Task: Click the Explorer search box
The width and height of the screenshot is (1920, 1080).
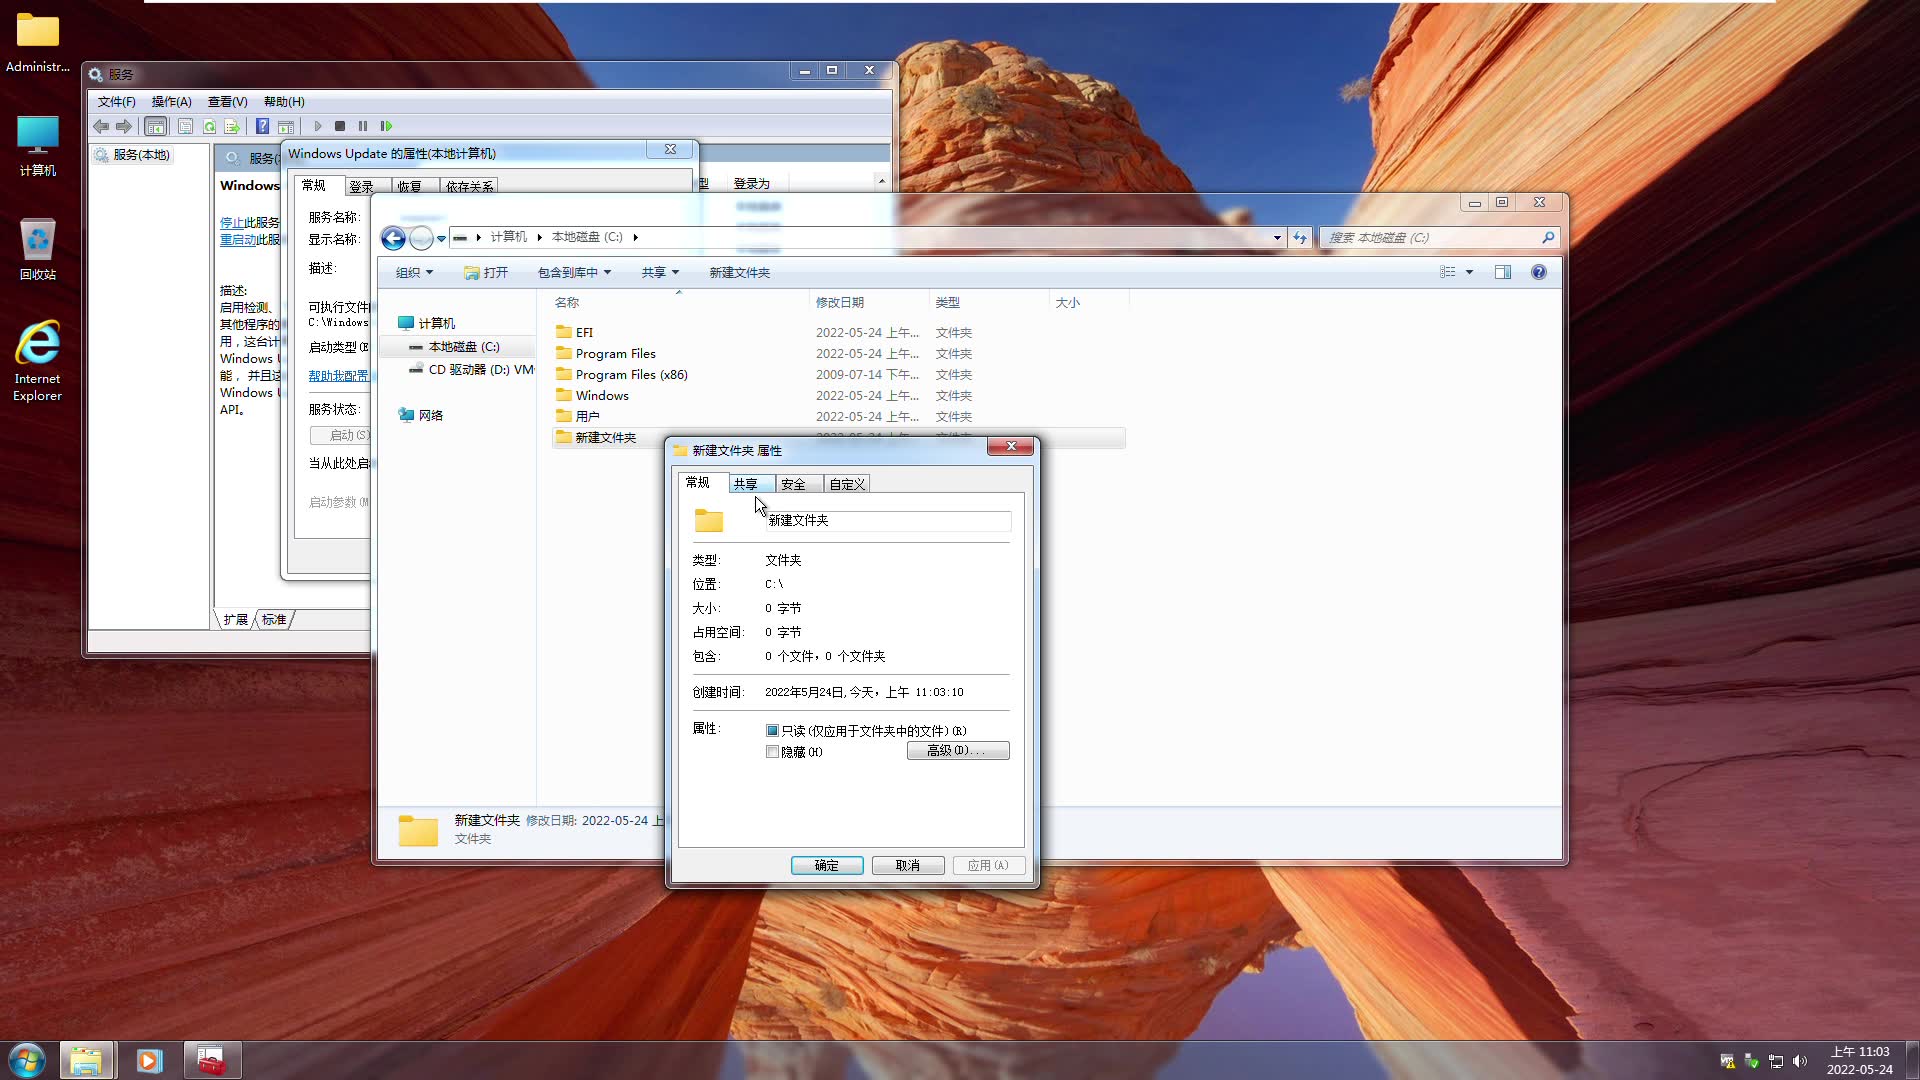Action: pos(1430,238)
